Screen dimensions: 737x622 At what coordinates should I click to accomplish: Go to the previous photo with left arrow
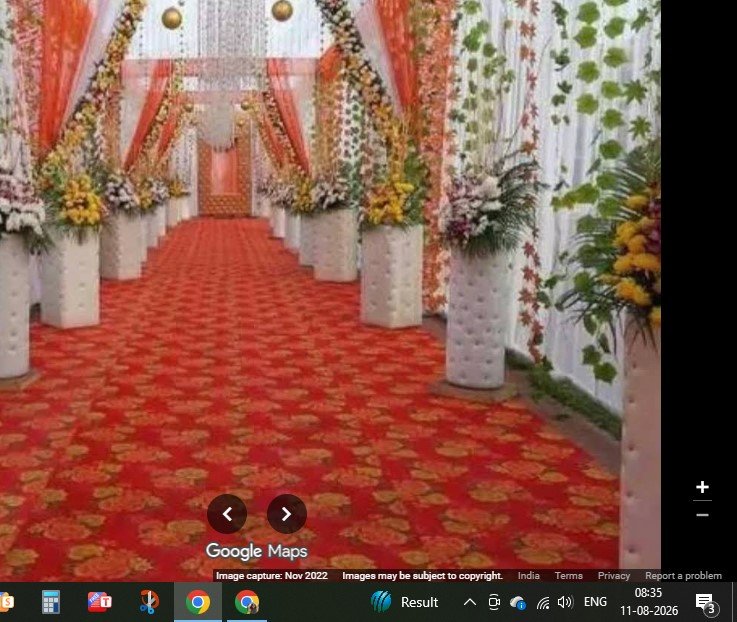coord(227,514)
